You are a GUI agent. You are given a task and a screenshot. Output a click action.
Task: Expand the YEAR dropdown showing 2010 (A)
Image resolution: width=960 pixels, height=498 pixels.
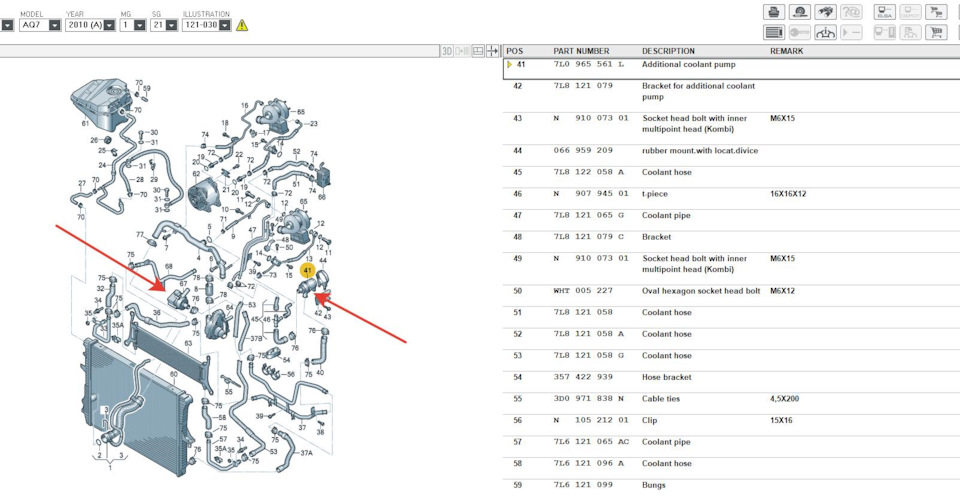110,25
